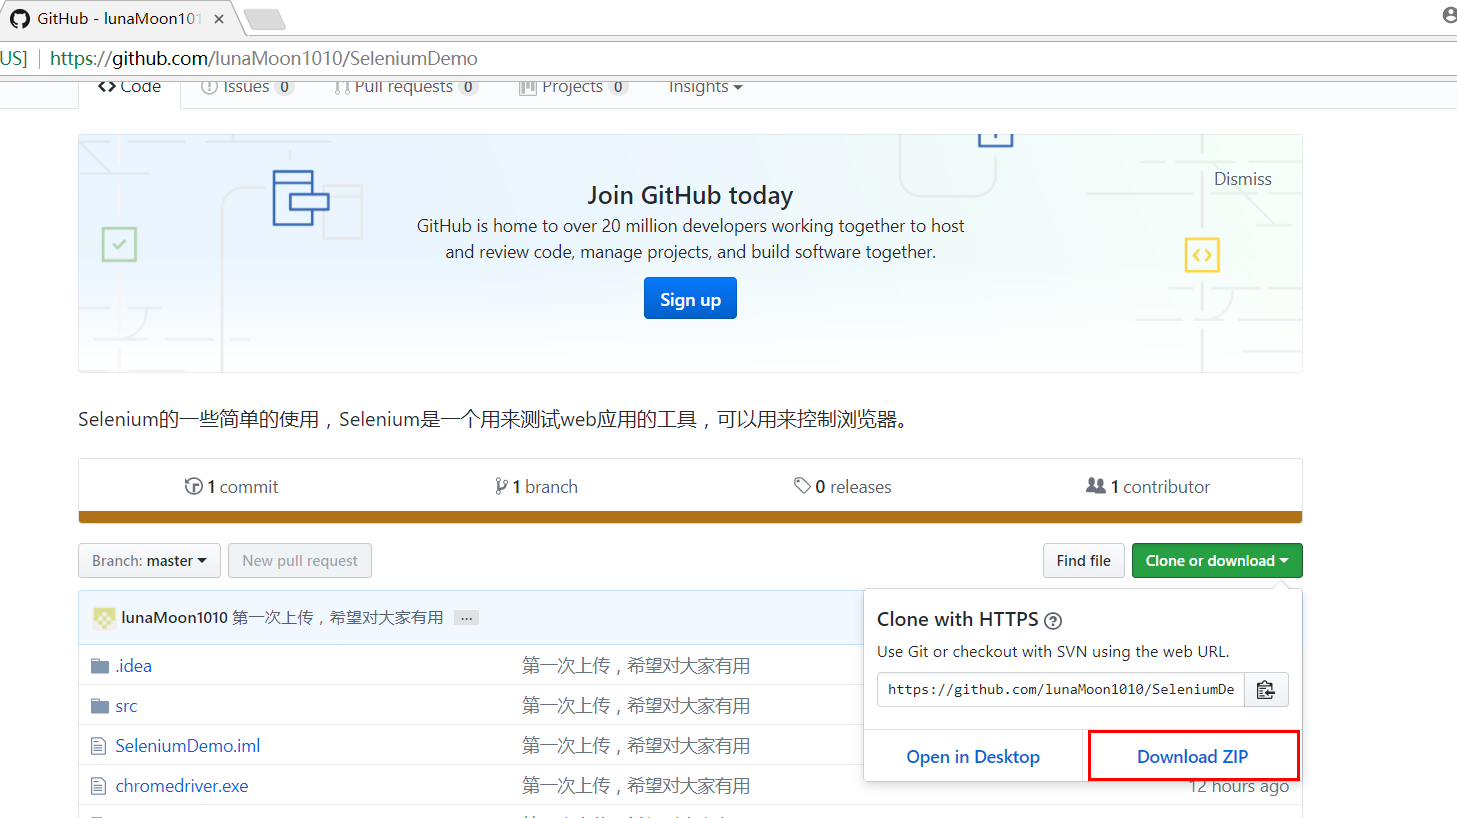The image size is (1457, 818).
Task: Open the Branch: master dropdown
Action: coord(149,561)
